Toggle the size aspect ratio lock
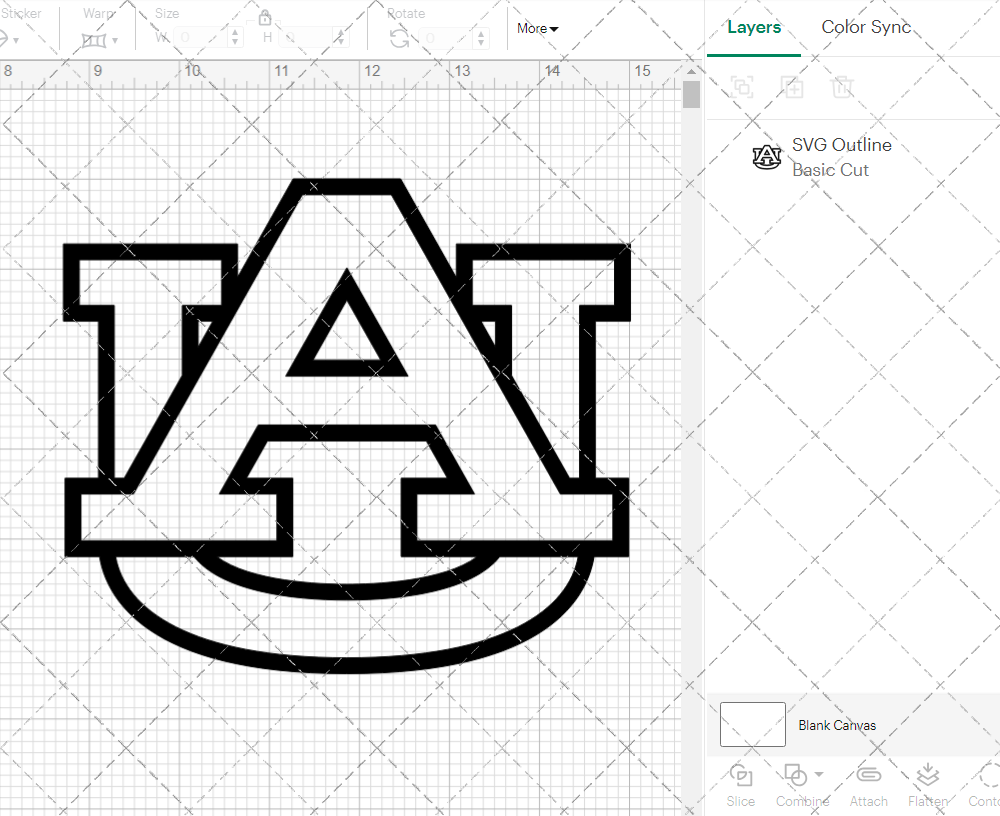This screenshot has width=1000, height=816. (x=265, y=17)
